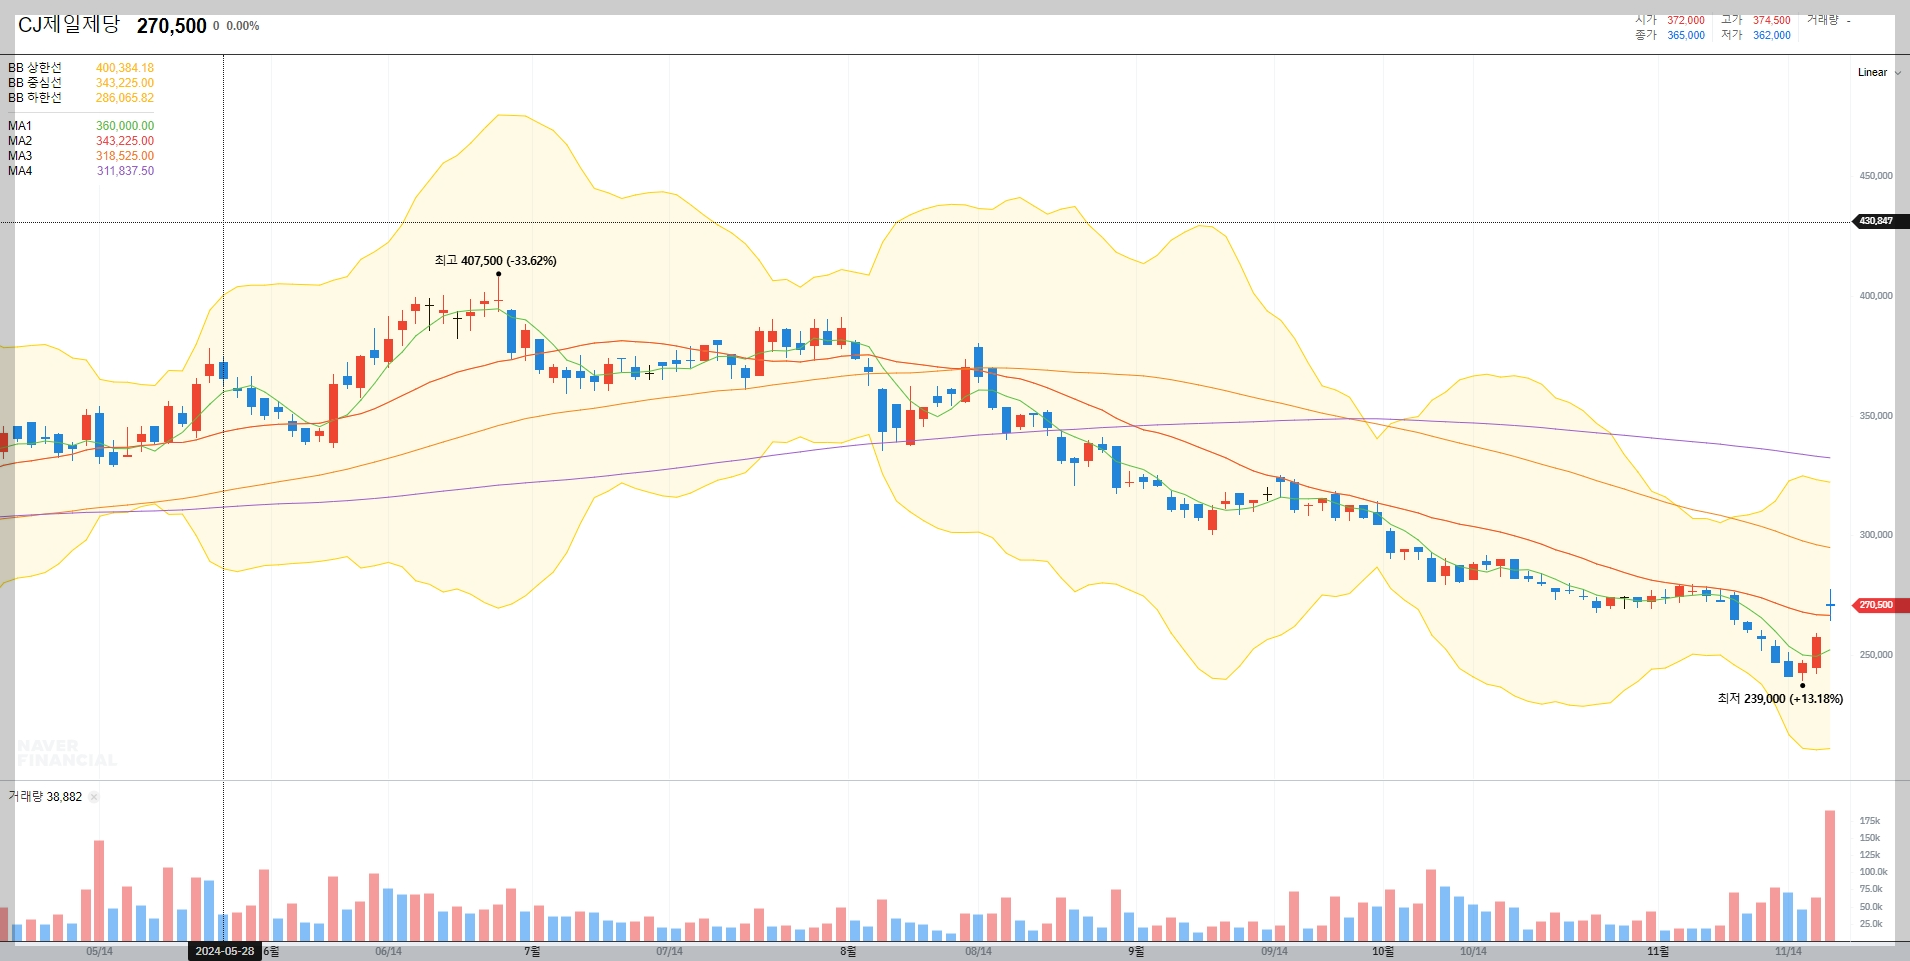Click the 거래량 label in the top header
The image size is (1910, 961).
[1822, 20]
